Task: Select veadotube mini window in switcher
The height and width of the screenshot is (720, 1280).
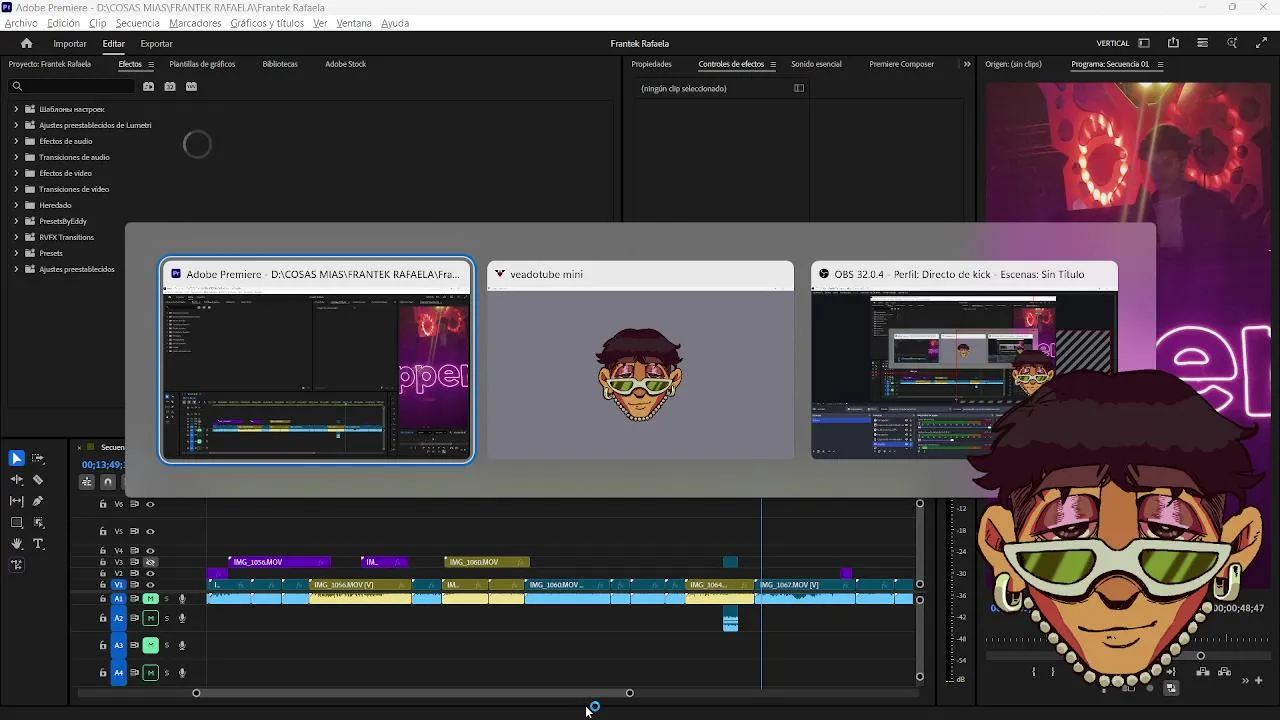Action: pyautogui.click(x=640, y=361)
